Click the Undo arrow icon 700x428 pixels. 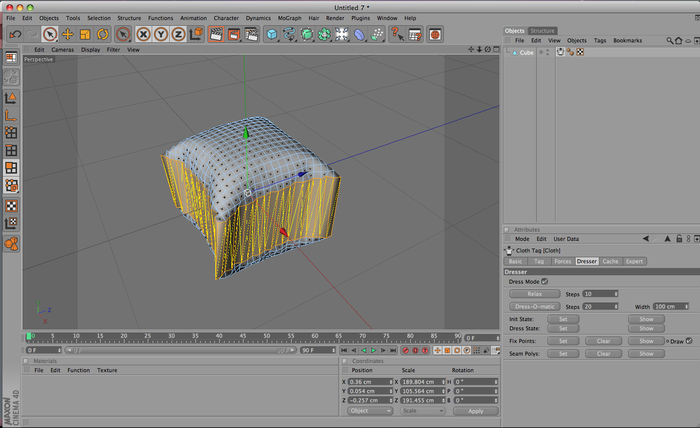(15, 34)
